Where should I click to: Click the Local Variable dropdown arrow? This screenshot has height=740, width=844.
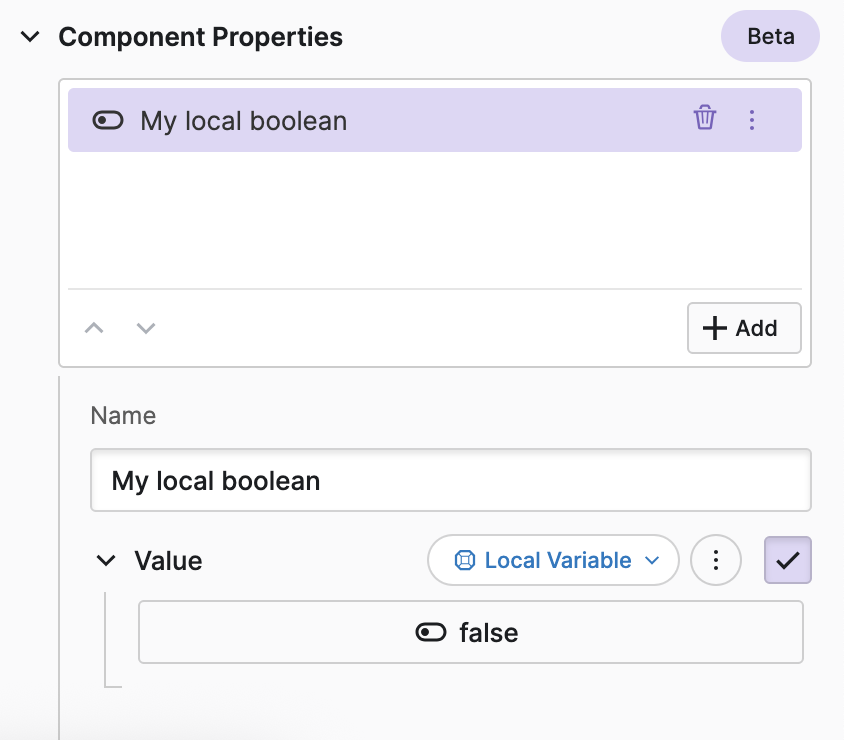652,561
